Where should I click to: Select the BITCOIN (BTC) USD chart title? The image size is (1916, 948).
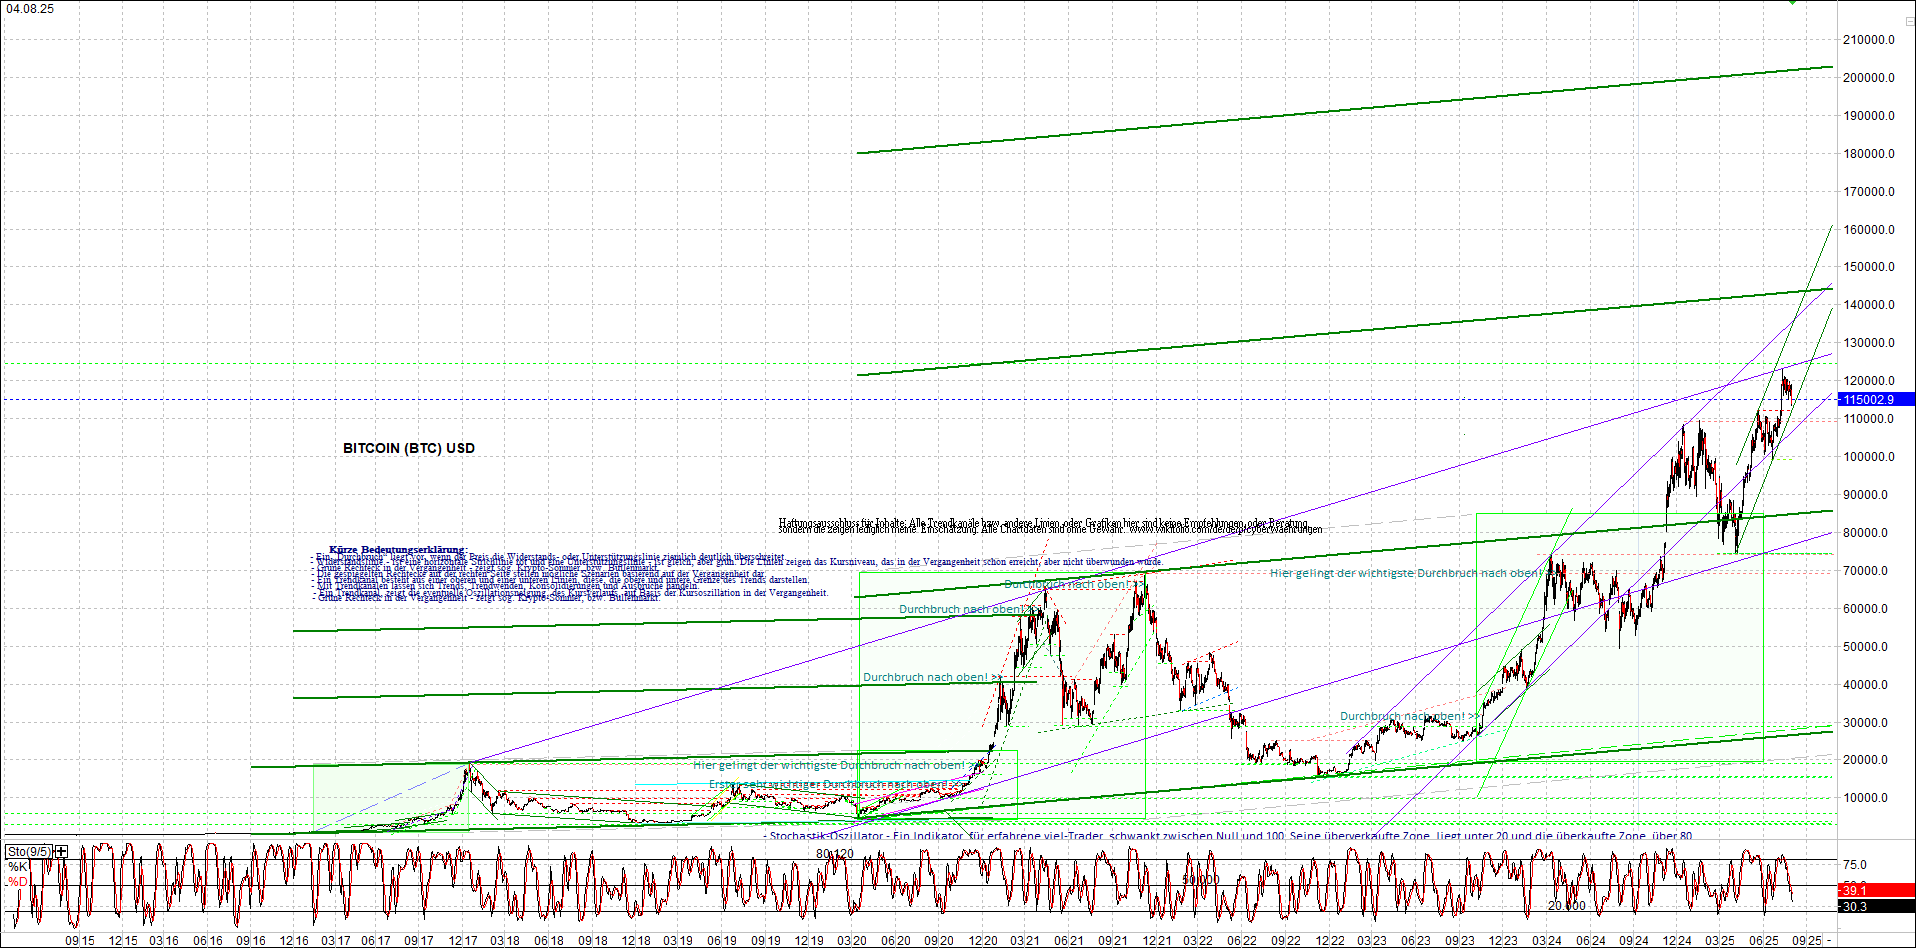pos(408,448)
